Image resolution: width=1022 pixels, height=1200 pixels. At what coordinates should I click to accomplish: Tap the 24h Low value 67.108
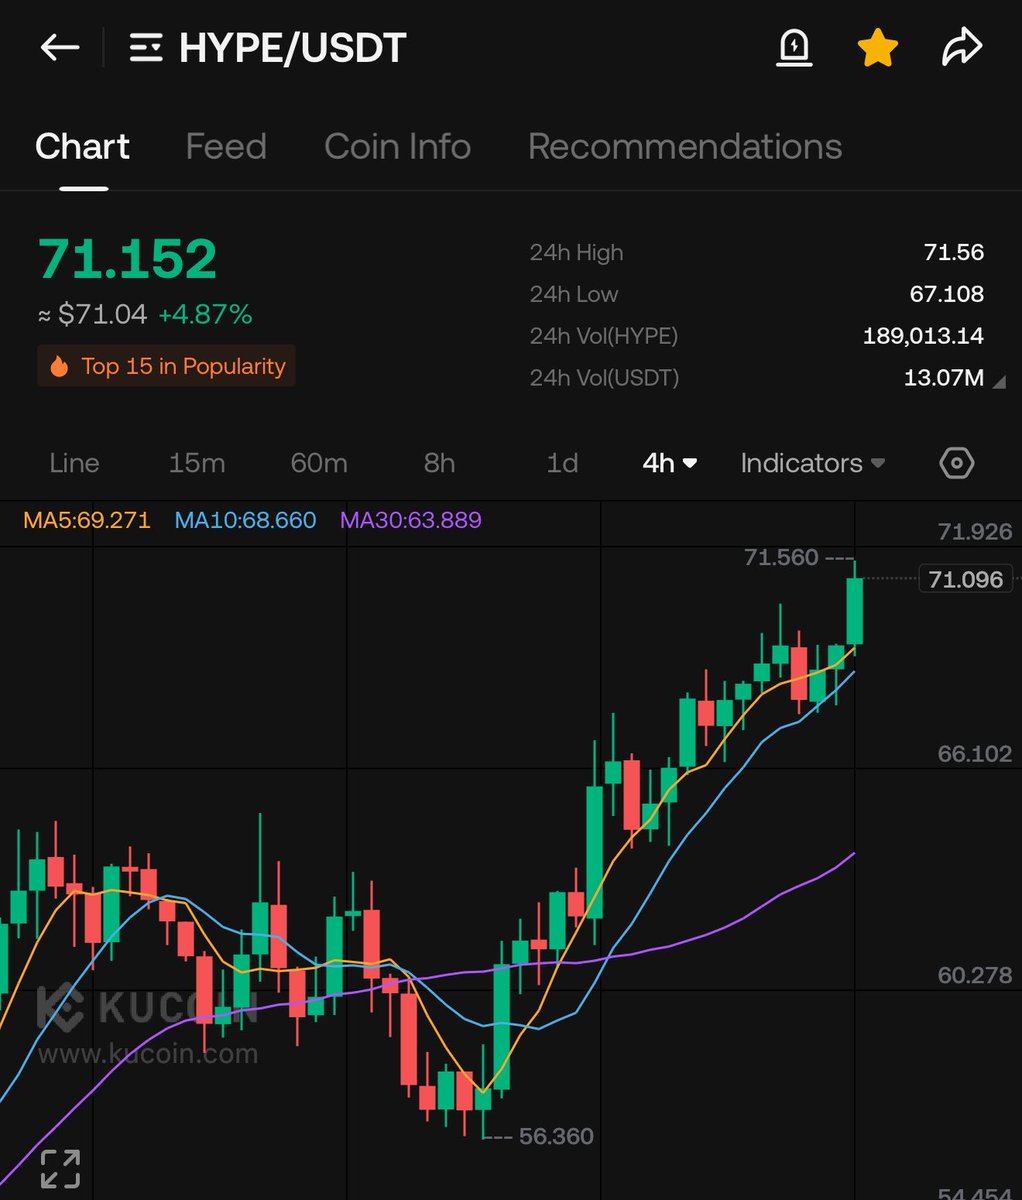coord(947,294)
